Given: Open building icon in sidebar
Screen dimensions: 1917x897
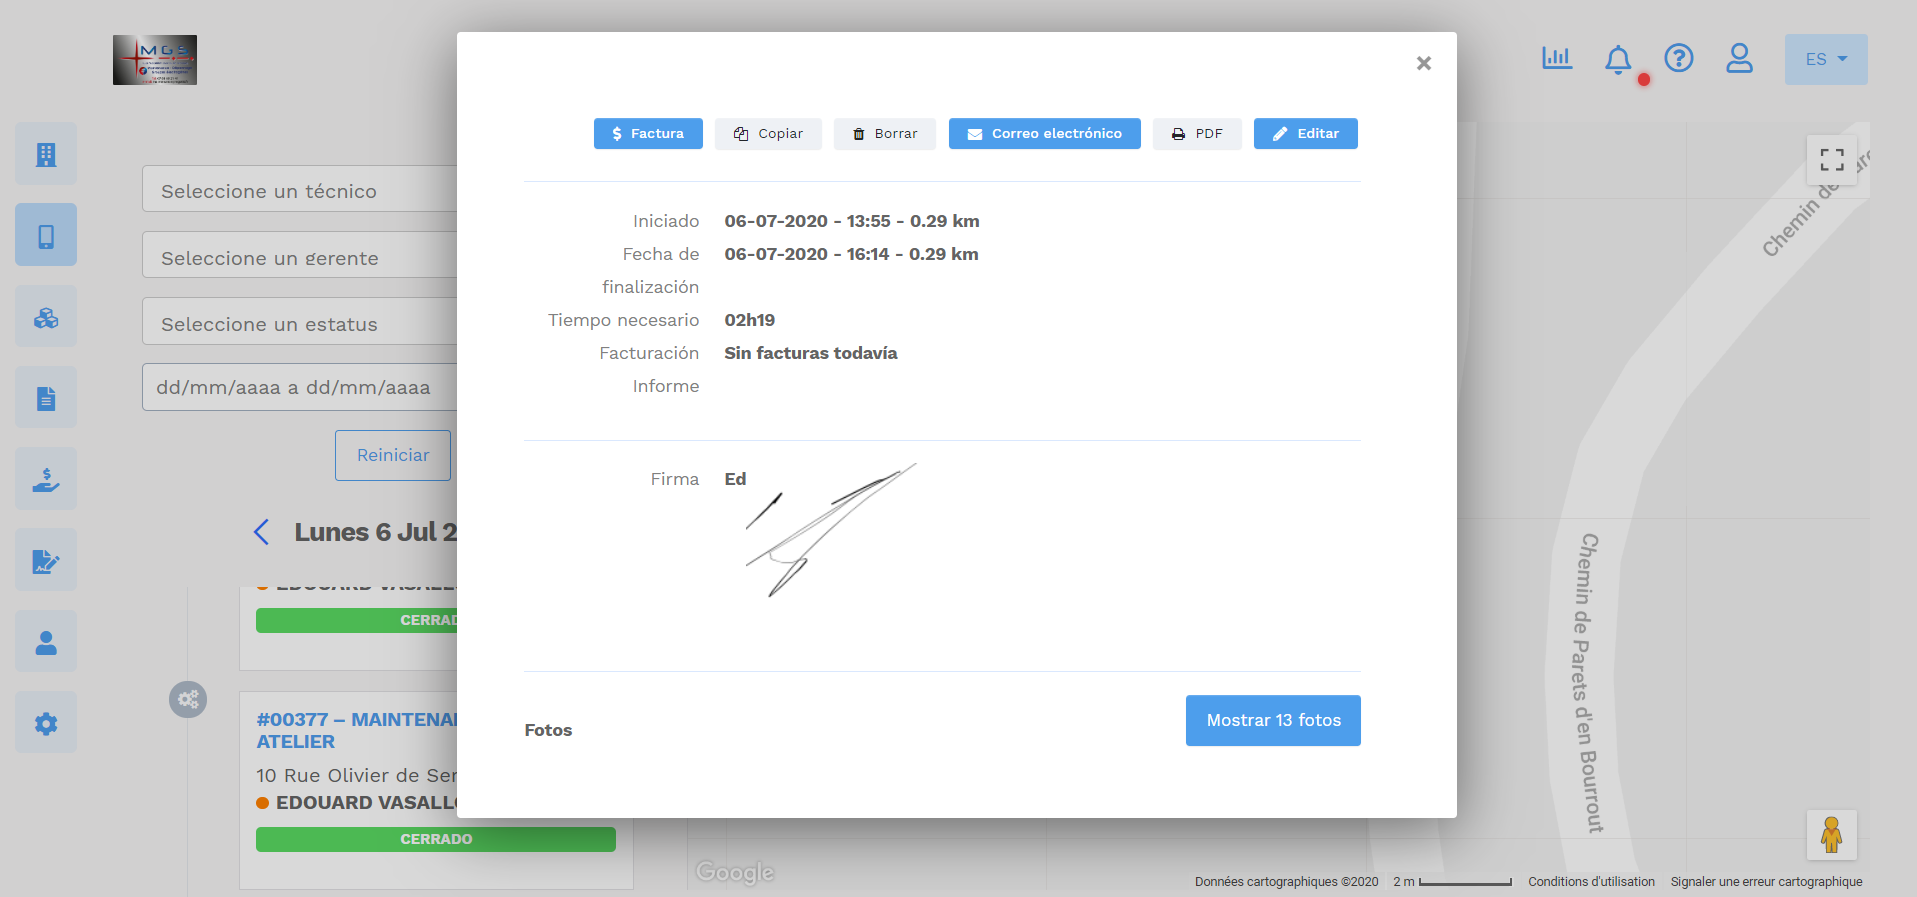Looking at the screenshot, I should pyautogui.click(x=46, y=154).
